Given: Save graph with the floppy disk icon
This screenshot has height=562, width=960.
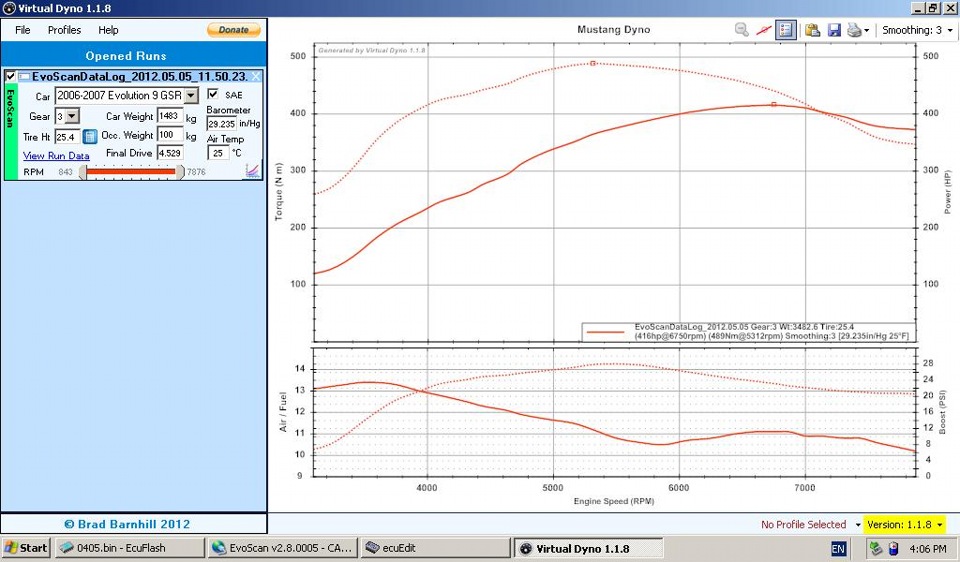Looking at the screenshot, I should (834, 29).
